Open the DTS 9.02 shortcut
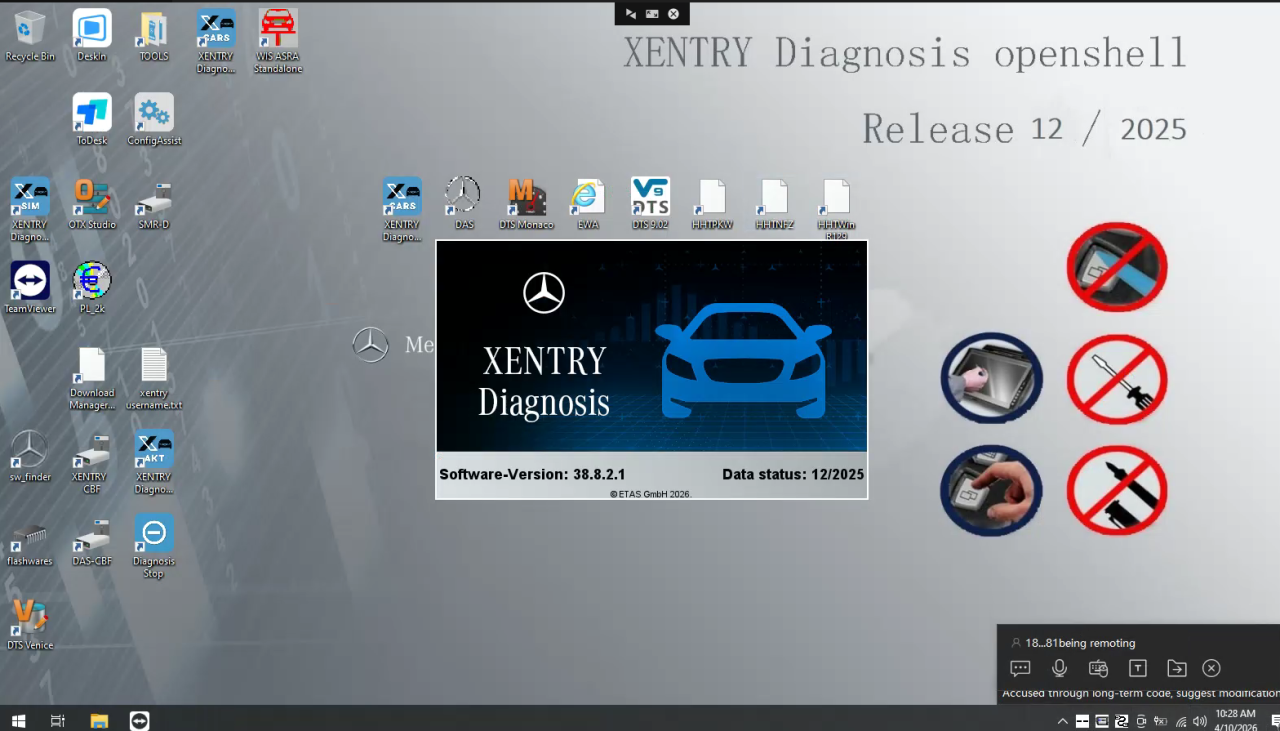1280x731 pixels. [650, 198]
